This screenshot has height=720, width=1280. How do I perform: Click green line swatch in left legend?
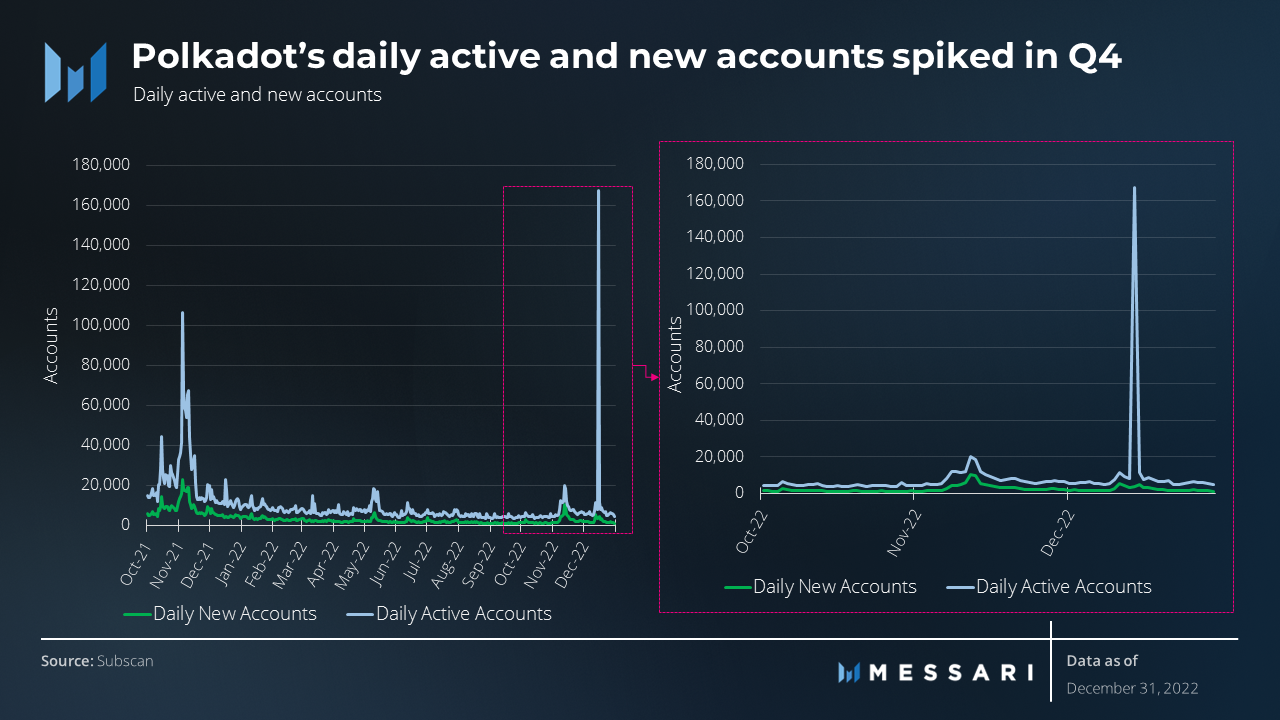click(137, 614)
